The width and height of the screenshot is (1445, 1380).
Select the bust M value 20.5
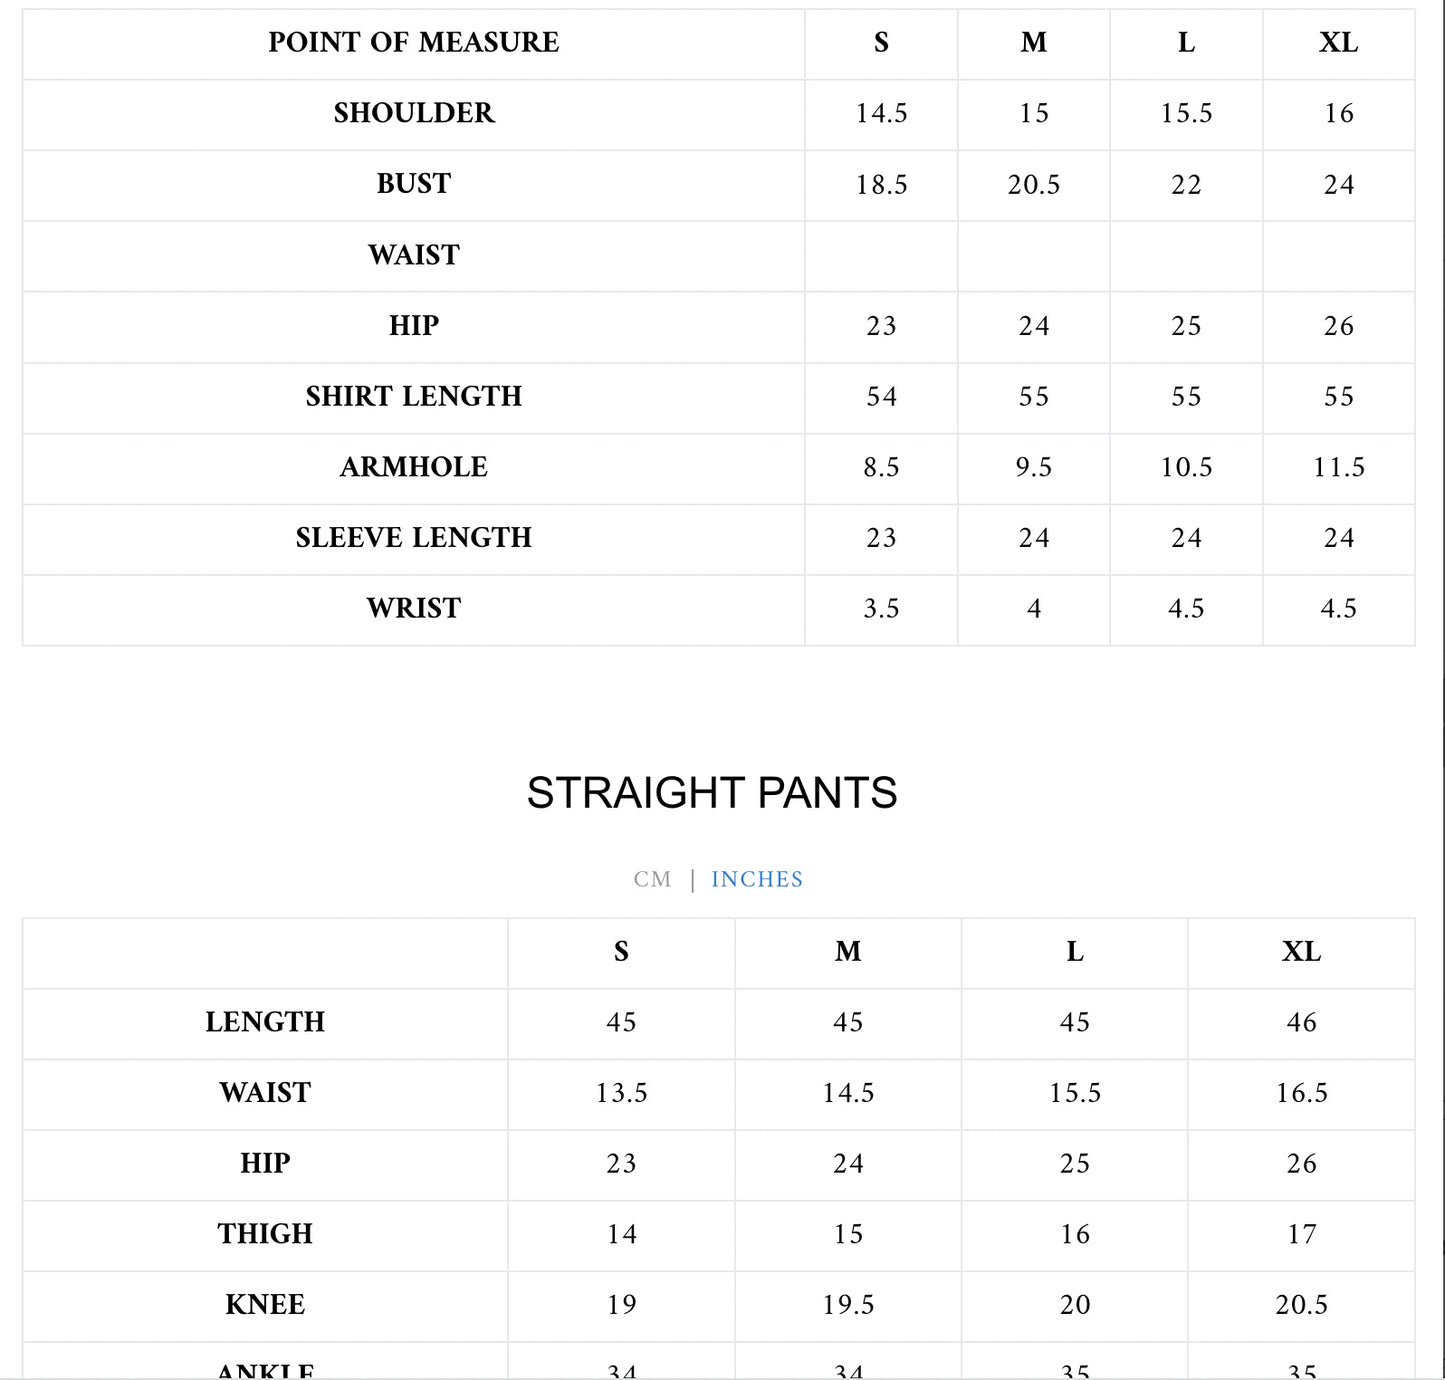point(1033,185)
